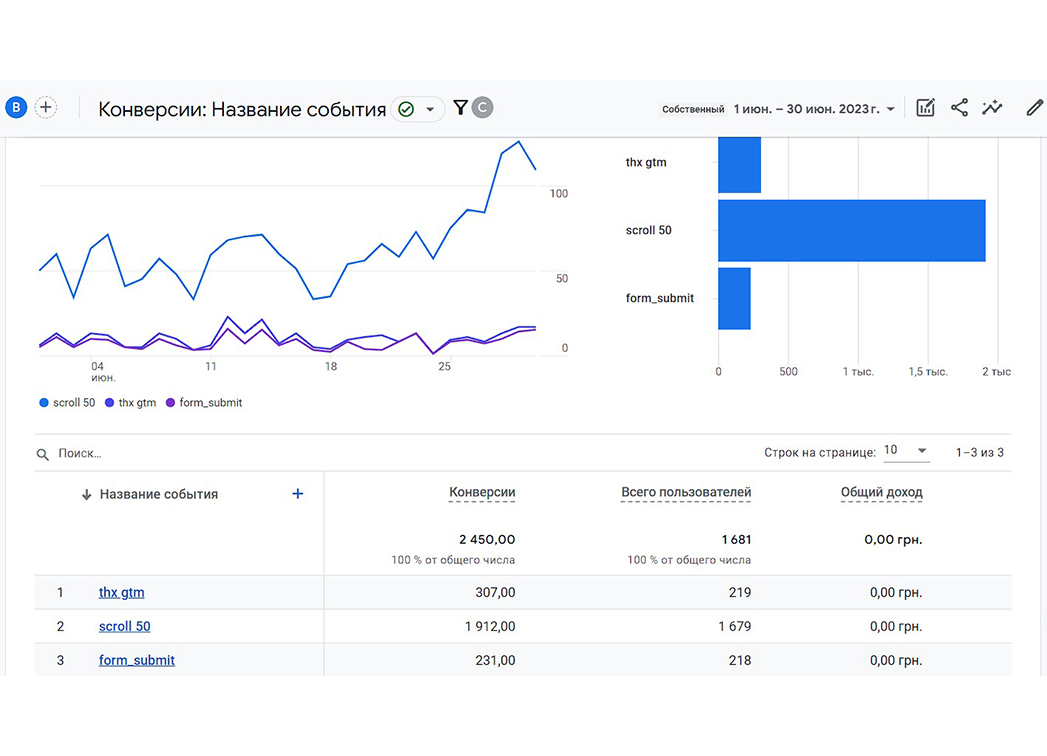Open the thx gtm event link
This screenshot has width=1047, height=756.
pos(122,592)
